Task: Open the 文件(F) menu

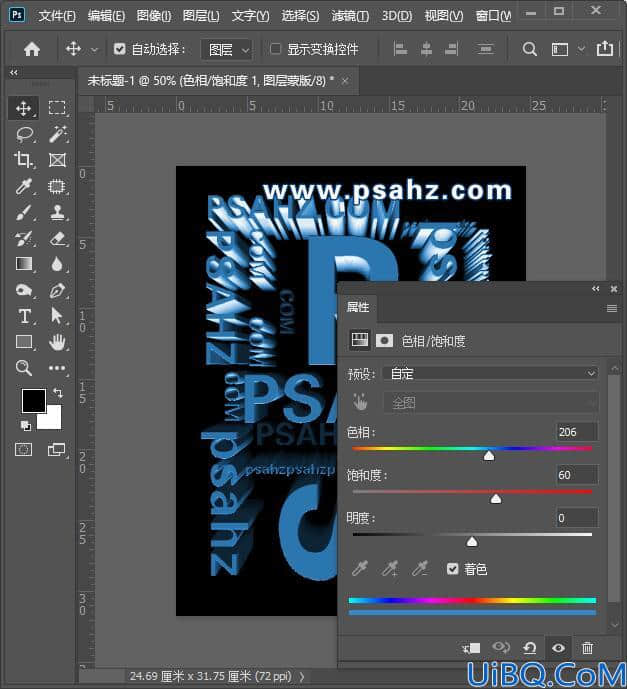Action: [57, 16]
